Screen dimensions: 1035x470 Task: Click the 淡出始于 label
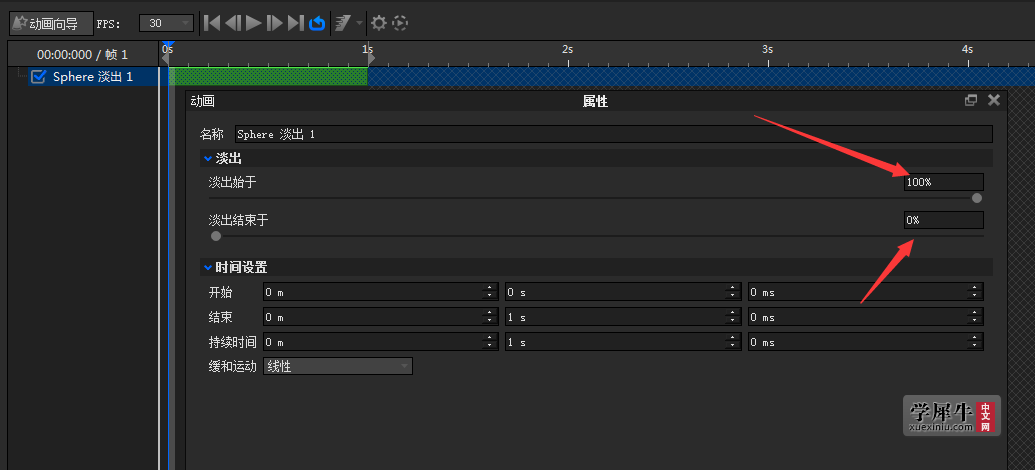coord(232,182)
